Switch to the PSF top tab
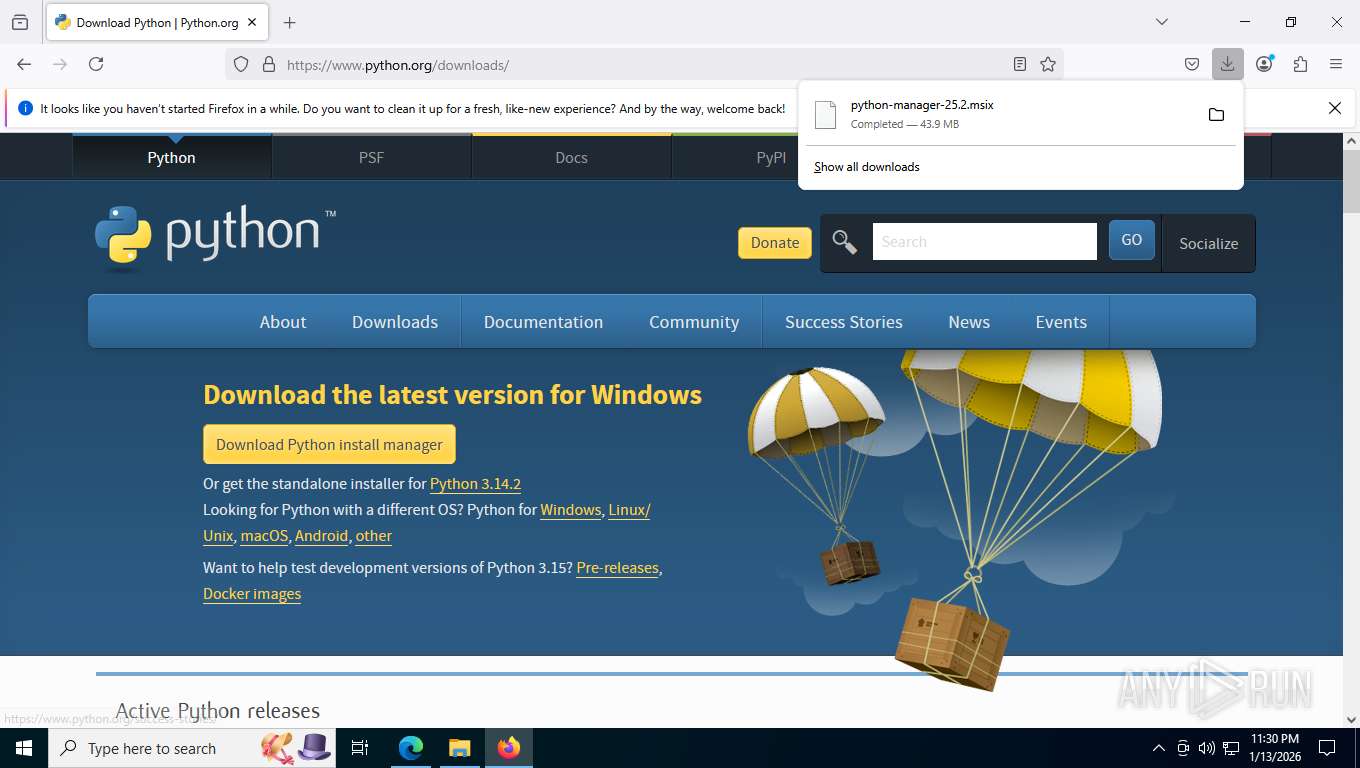Viewport: 1360px width, 768px height. tap(371, 157)
